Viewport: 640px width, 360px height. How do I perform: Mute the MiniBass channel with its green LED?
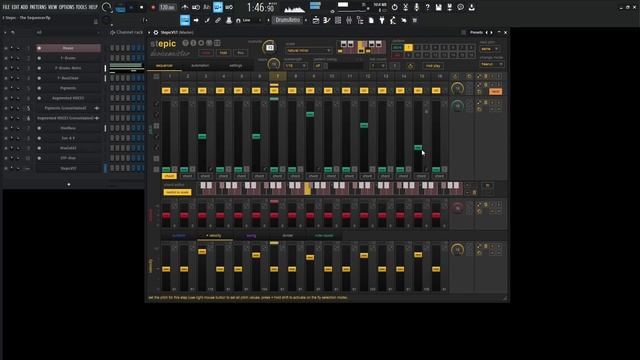(6, 128)
